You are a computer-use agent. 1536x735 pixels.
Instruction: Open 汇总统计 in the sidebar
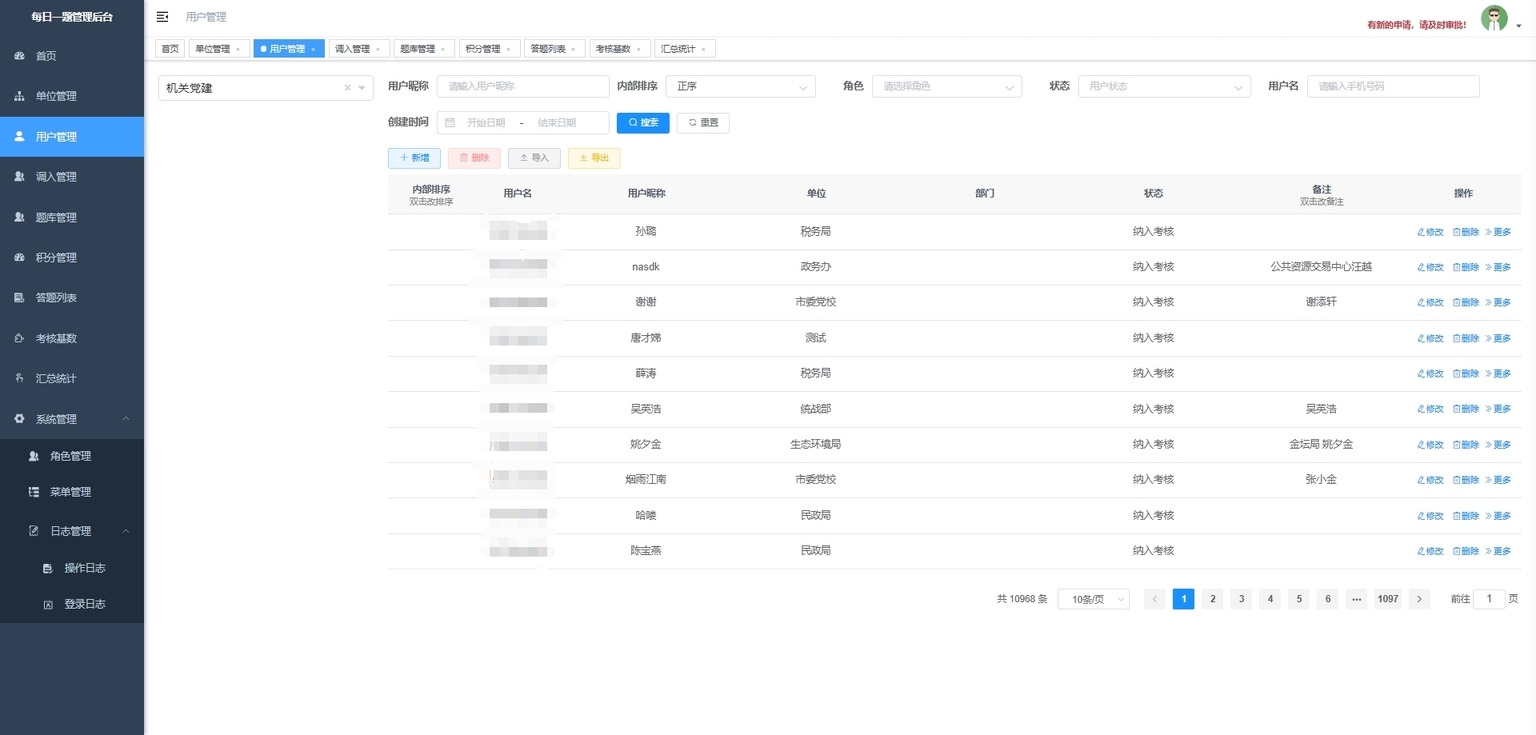[x=56, y=379]
